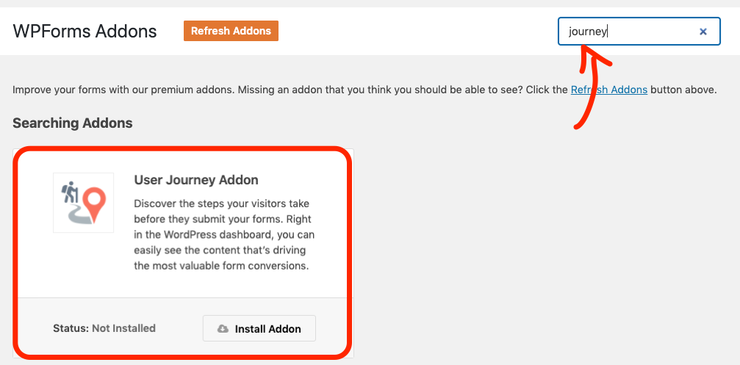Click the Install Addon text label

(x=268, y=329)
